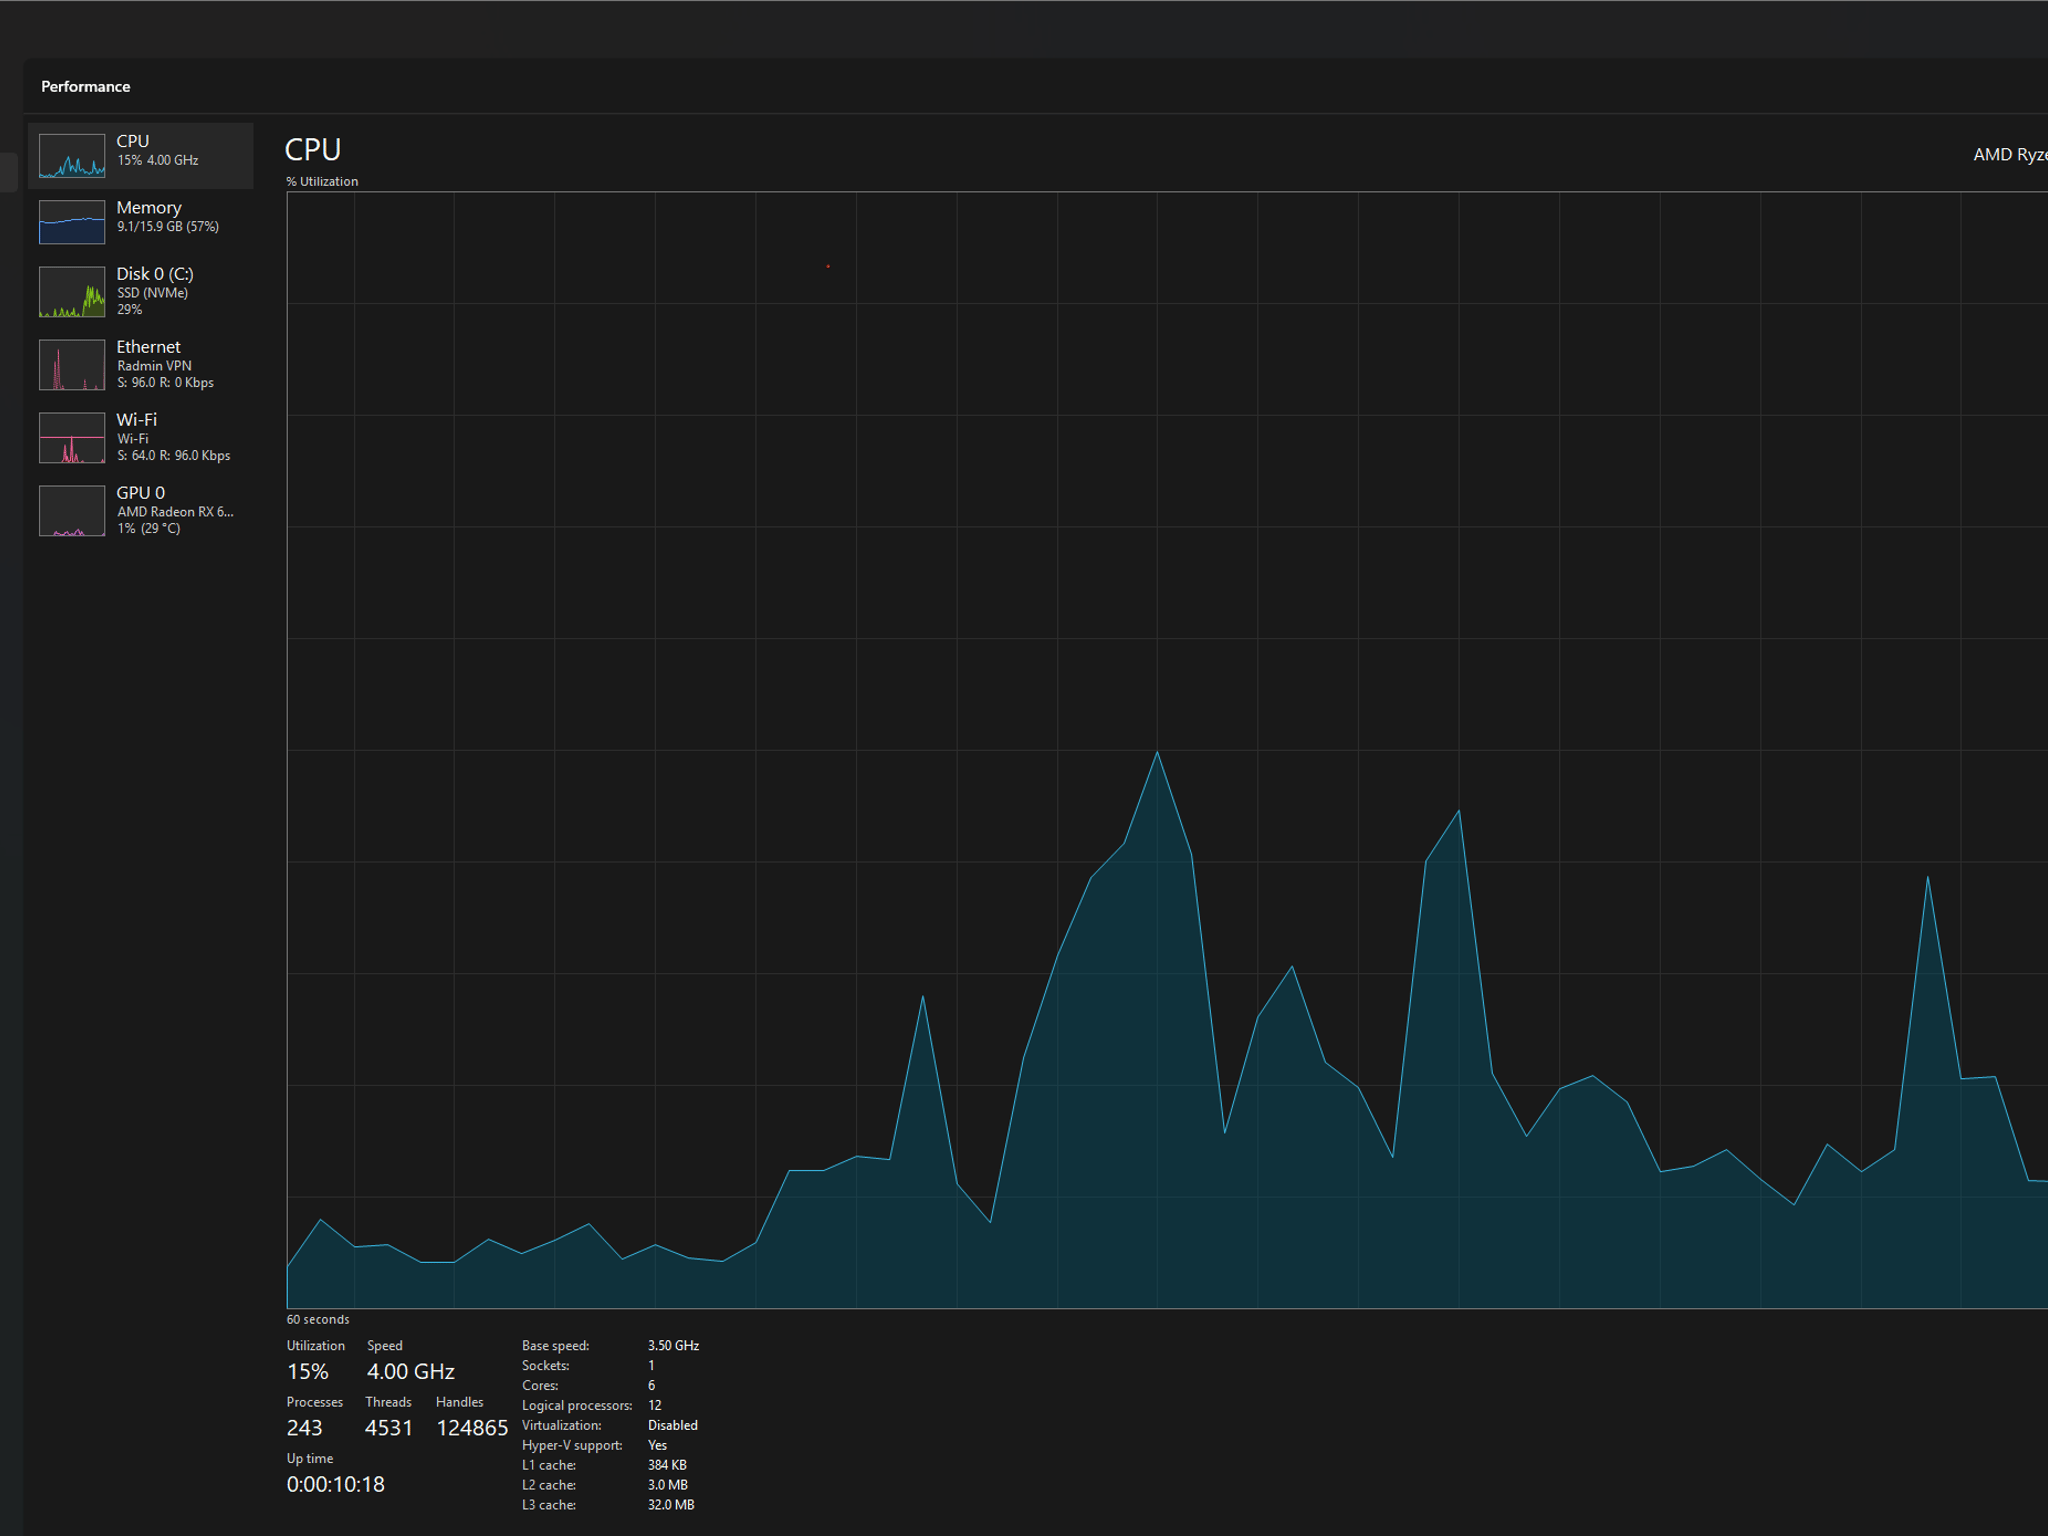This screenshot has height=1536, width=2048.
Task: Select the green Disk 0 activity graph icon
Action: pos(72,292)
